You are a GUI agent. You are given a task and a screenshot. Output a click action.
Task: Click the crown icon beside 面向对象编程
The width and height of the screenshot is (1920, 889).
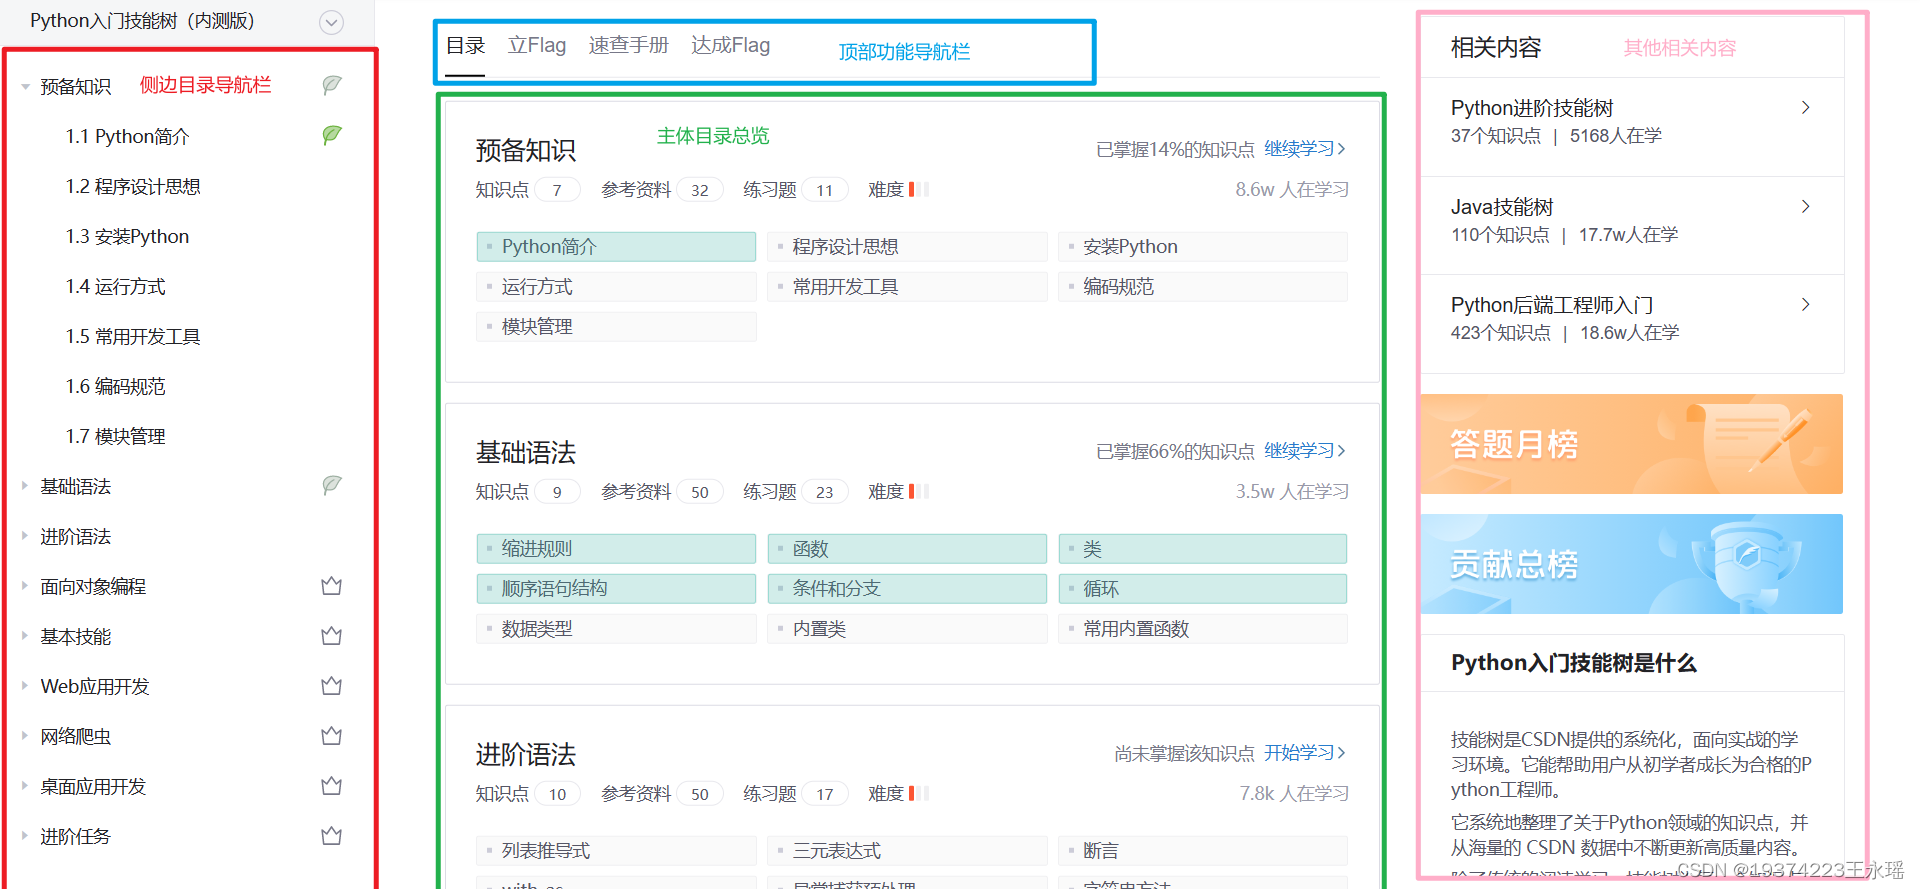pyautogui.click(x=332, y=586)
